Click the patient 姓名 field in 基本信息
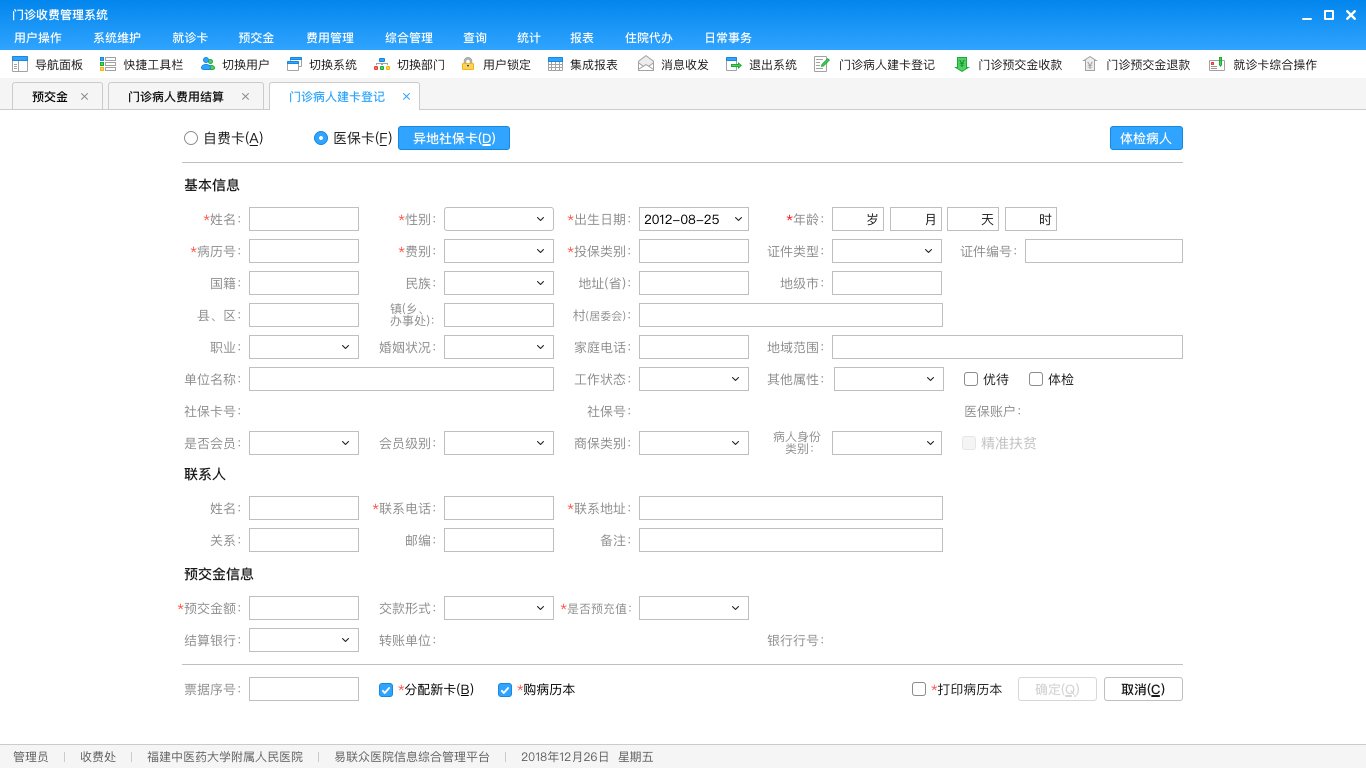 [x=304, y=219]
